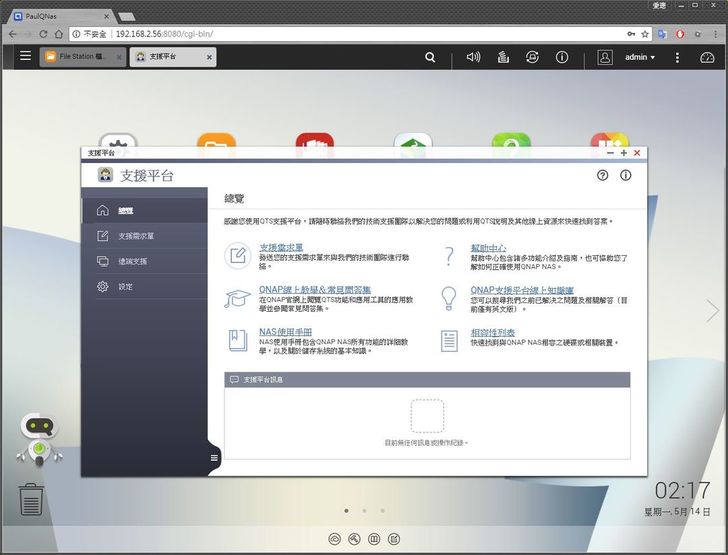Click the help question mark in 支援平台 window
728x555 pixels.
click(602, 175)
